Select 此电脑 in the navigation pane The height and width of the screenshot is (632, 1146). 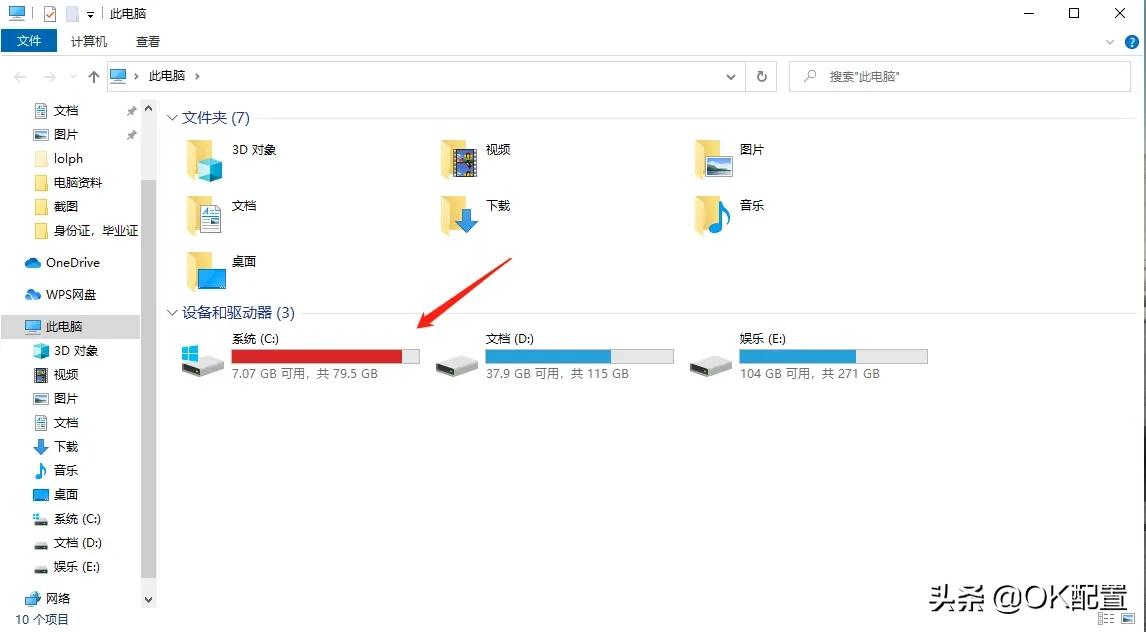pos(70,327)
